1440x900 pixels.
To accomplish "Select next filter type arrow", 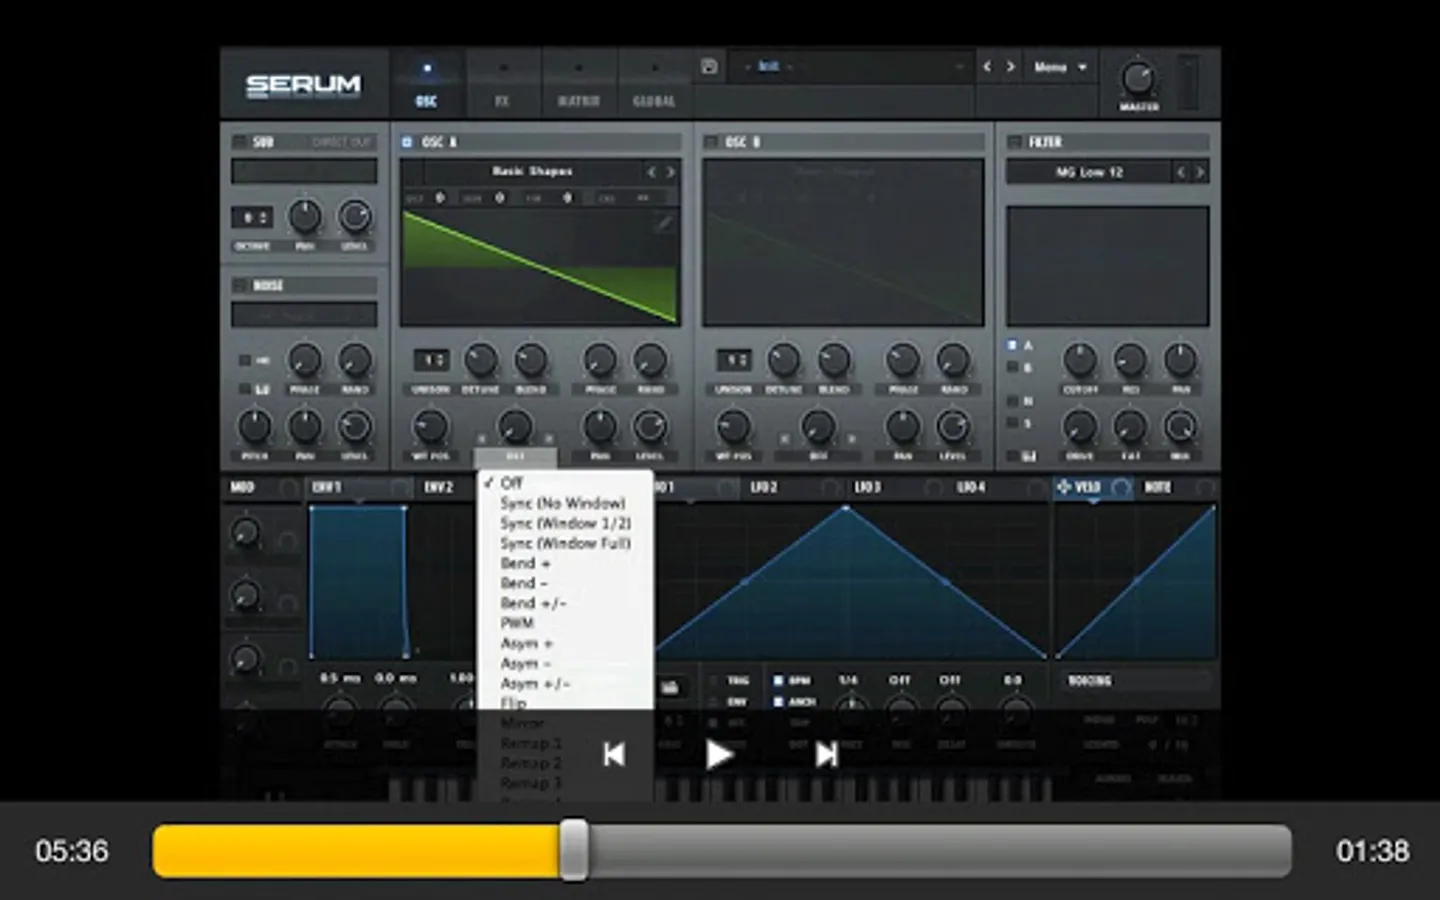I will click(1199, 172).
